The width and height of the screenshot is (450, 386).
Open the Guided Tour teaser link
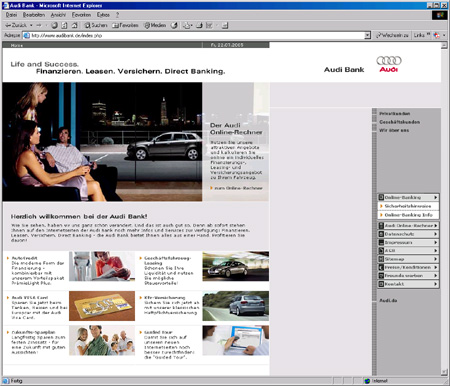coord(158,332)
